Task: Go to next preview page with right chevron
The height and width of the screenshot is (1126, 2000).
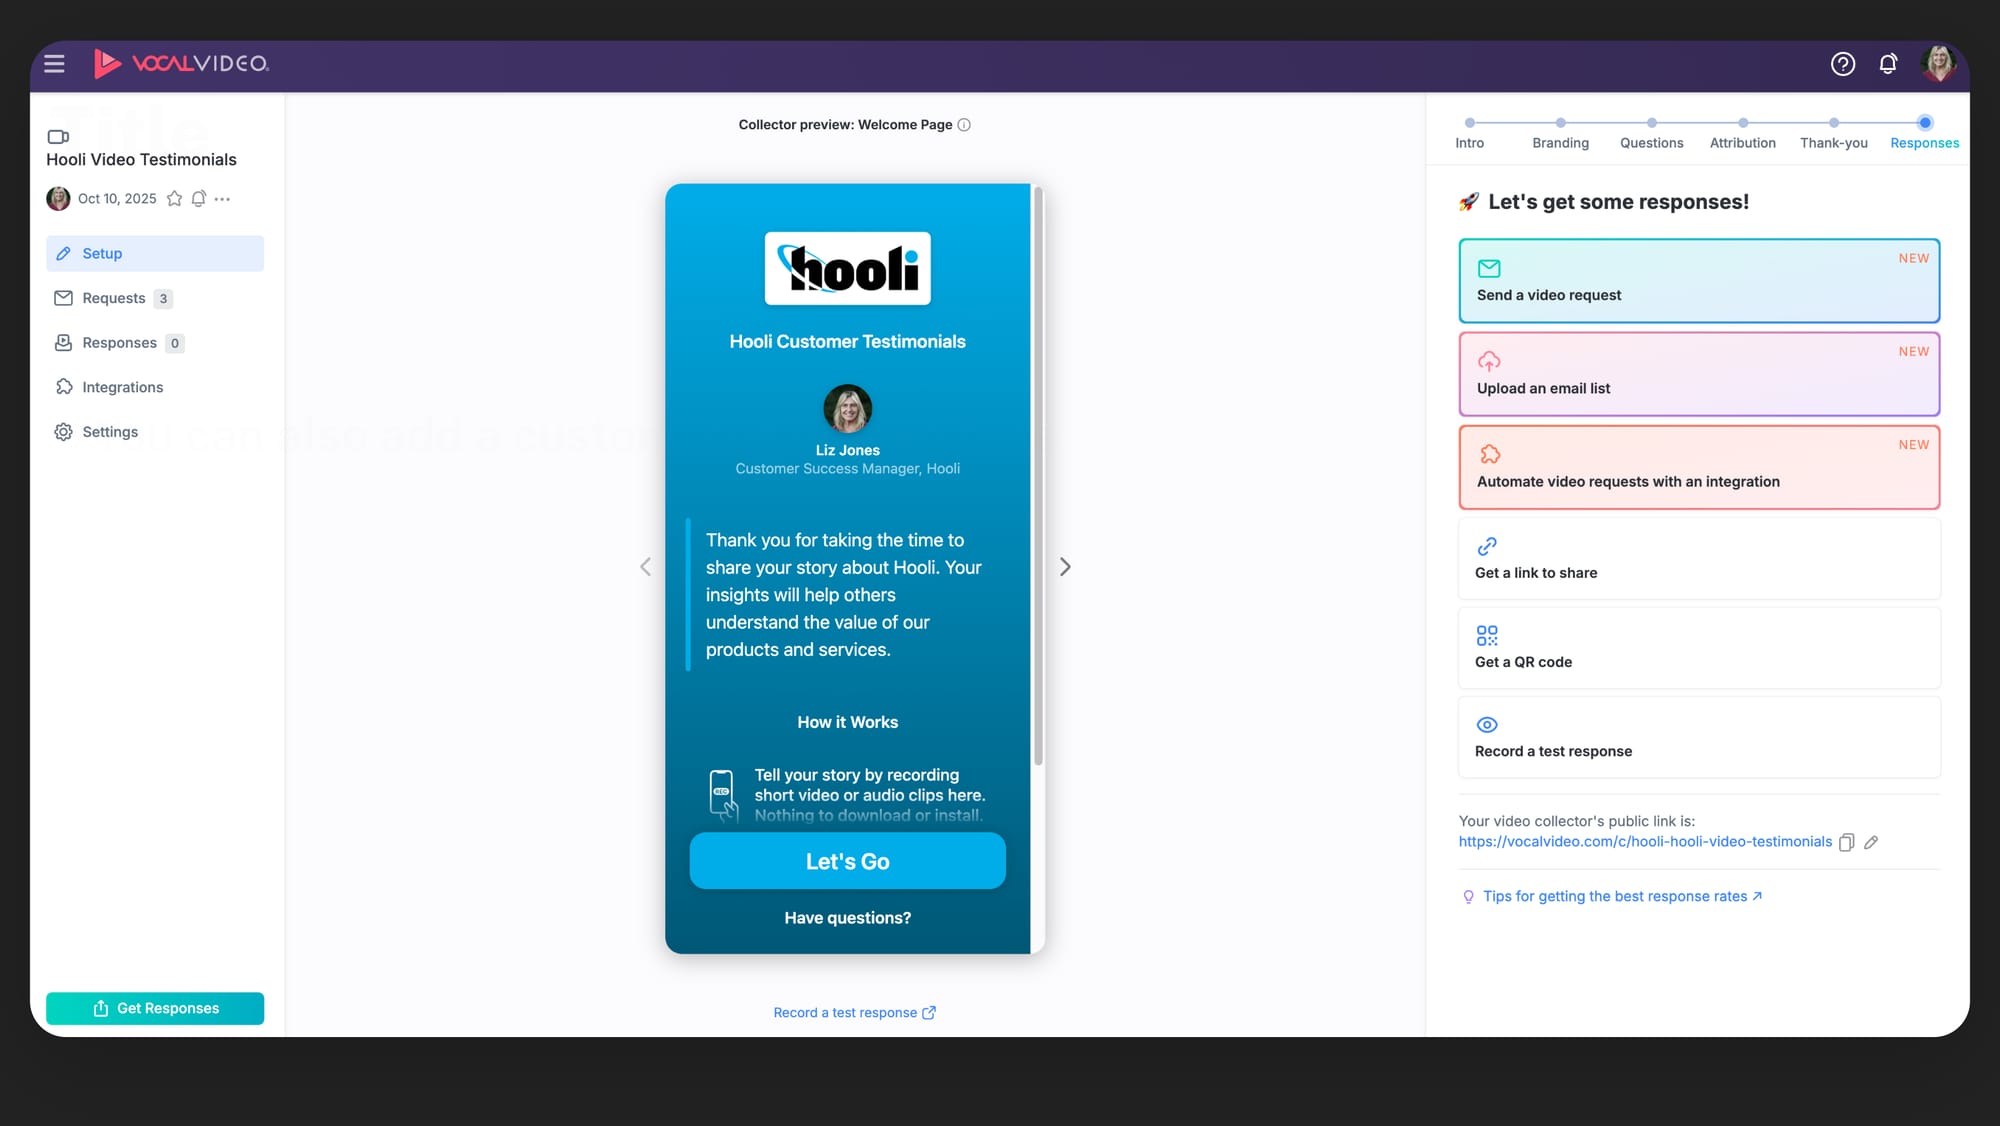Action: click(x=1065, y=567)
